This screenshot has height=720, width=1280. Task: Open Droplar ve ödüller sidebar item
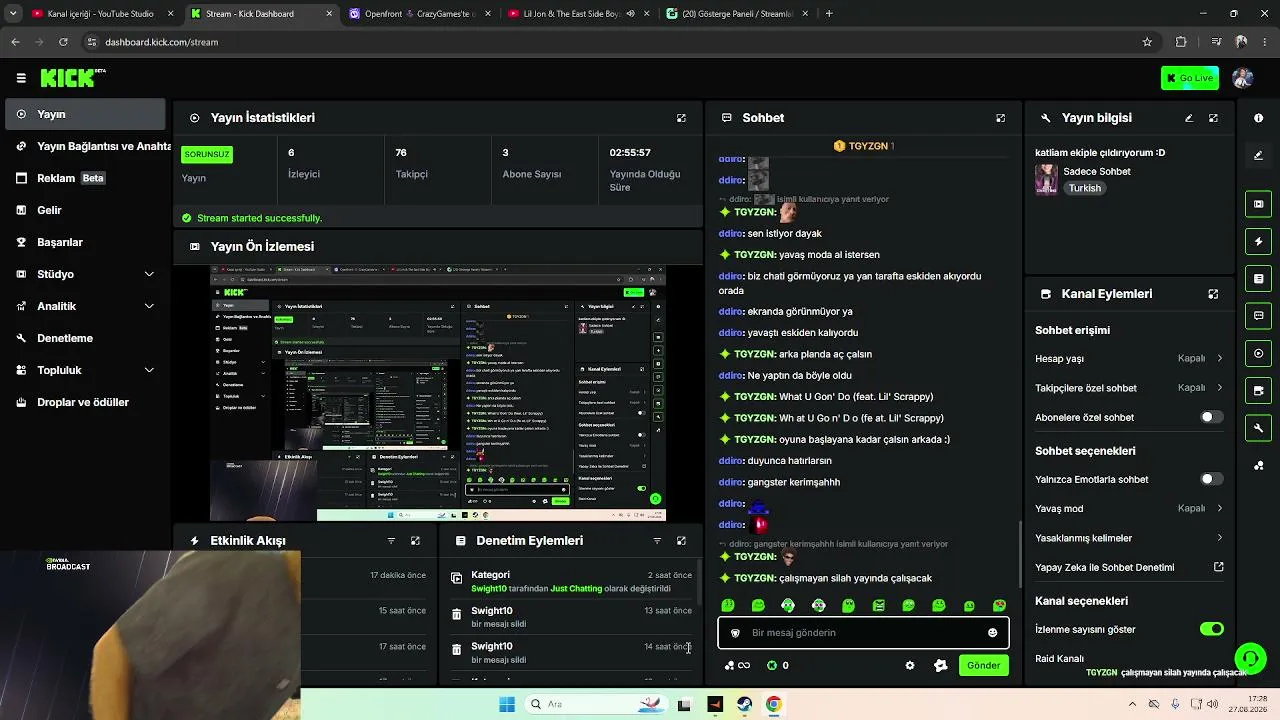coord(85,402)
